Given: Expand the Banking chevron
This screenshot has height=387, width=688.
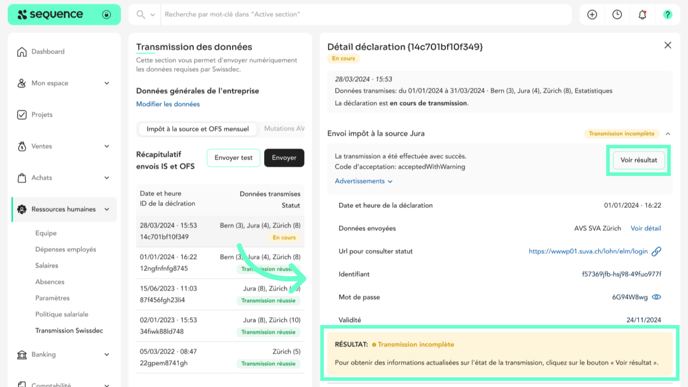Looking at the screenshot, I should tap(107, 355).
